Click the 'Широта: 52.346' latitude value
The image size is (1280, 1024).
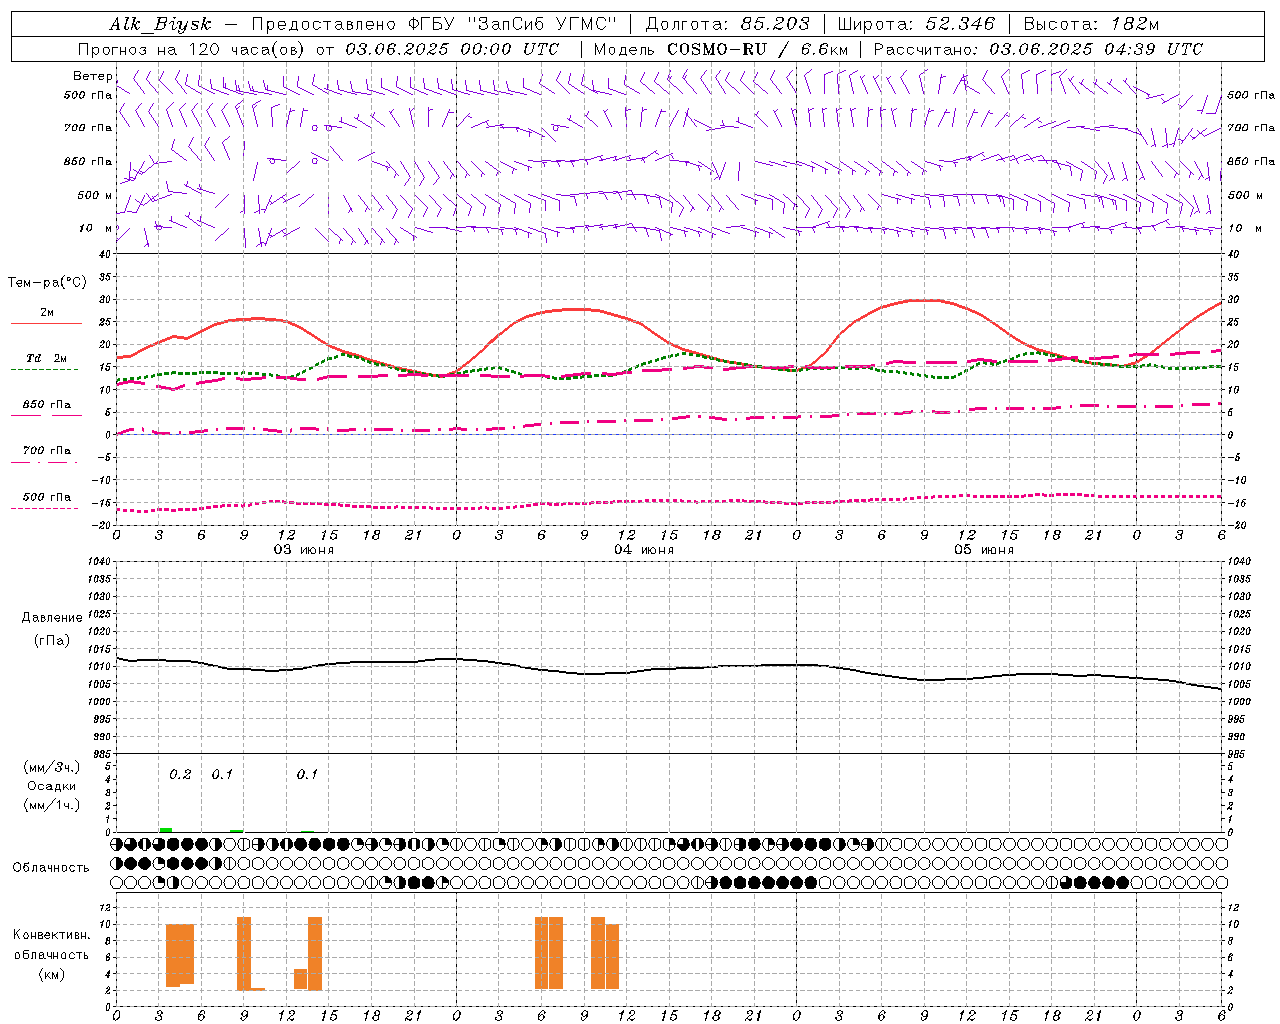(916, 24)
